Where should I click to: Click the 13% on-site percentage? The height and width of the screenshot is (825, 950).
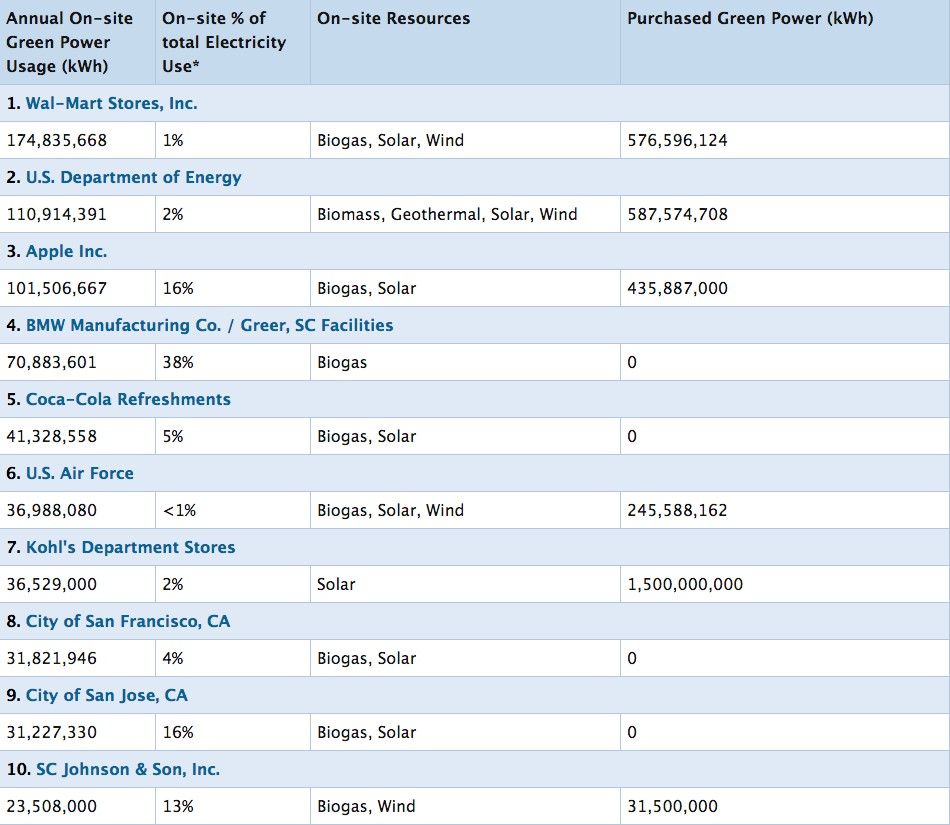(178, 806)
